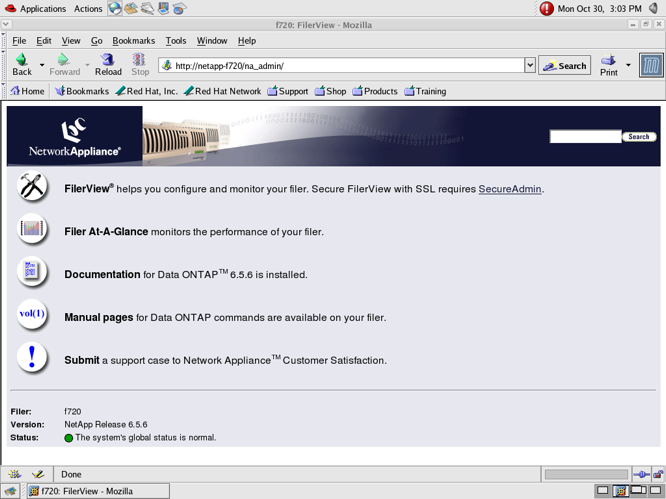Launch the email client from the top panel
The image size is (666, 499).
click(x=131, y=8)
